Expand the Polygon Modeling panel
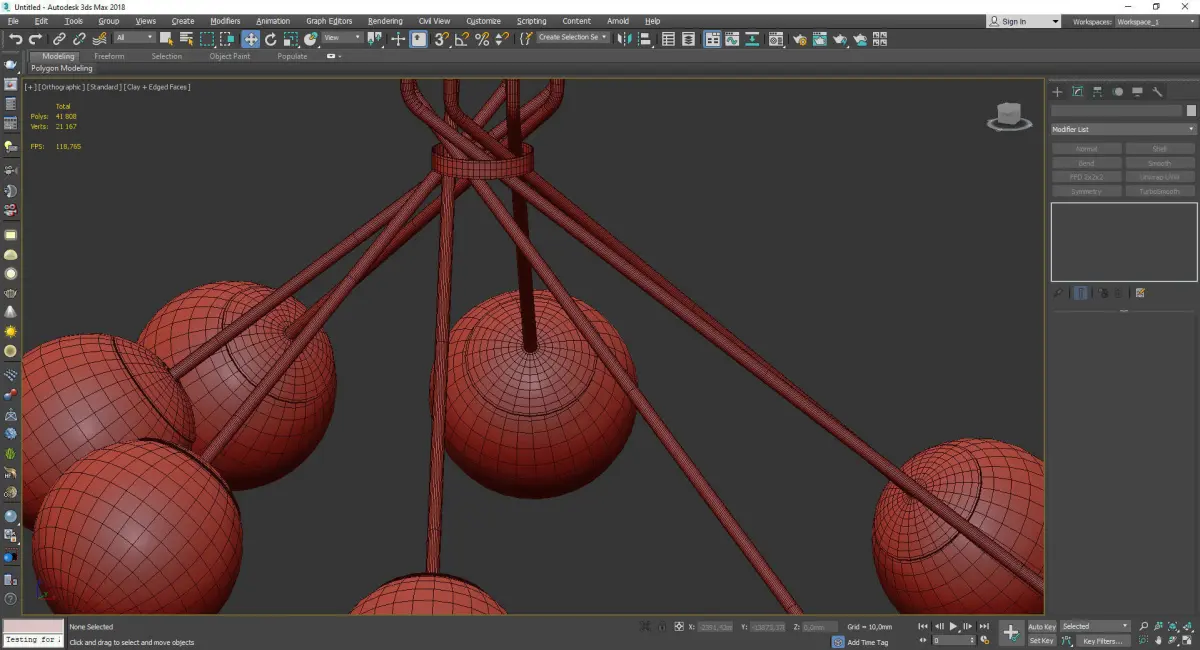 [61, 69]
